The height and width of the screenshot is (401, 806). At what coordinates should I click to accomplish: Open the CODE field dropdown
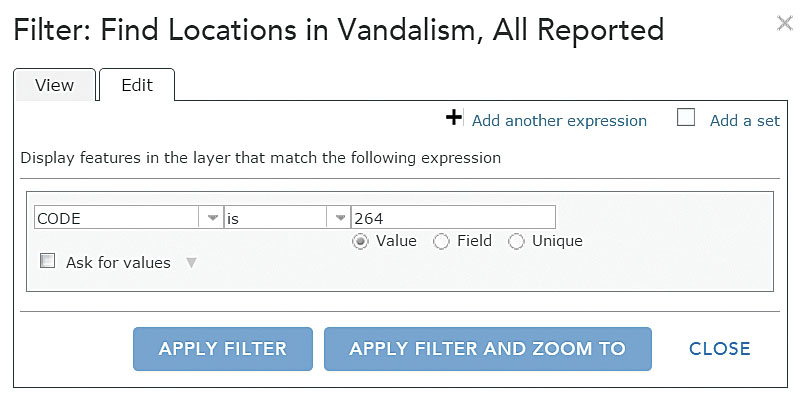[212, 218]
